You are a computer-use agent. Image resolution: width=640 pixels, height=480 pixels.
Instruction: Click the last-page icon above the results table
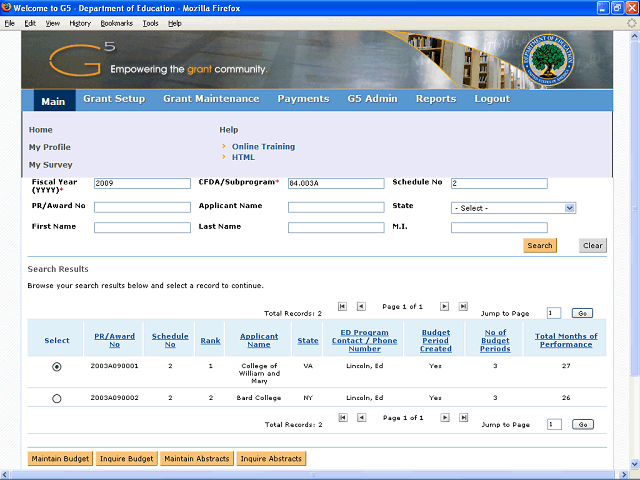(x=464, y=306)
